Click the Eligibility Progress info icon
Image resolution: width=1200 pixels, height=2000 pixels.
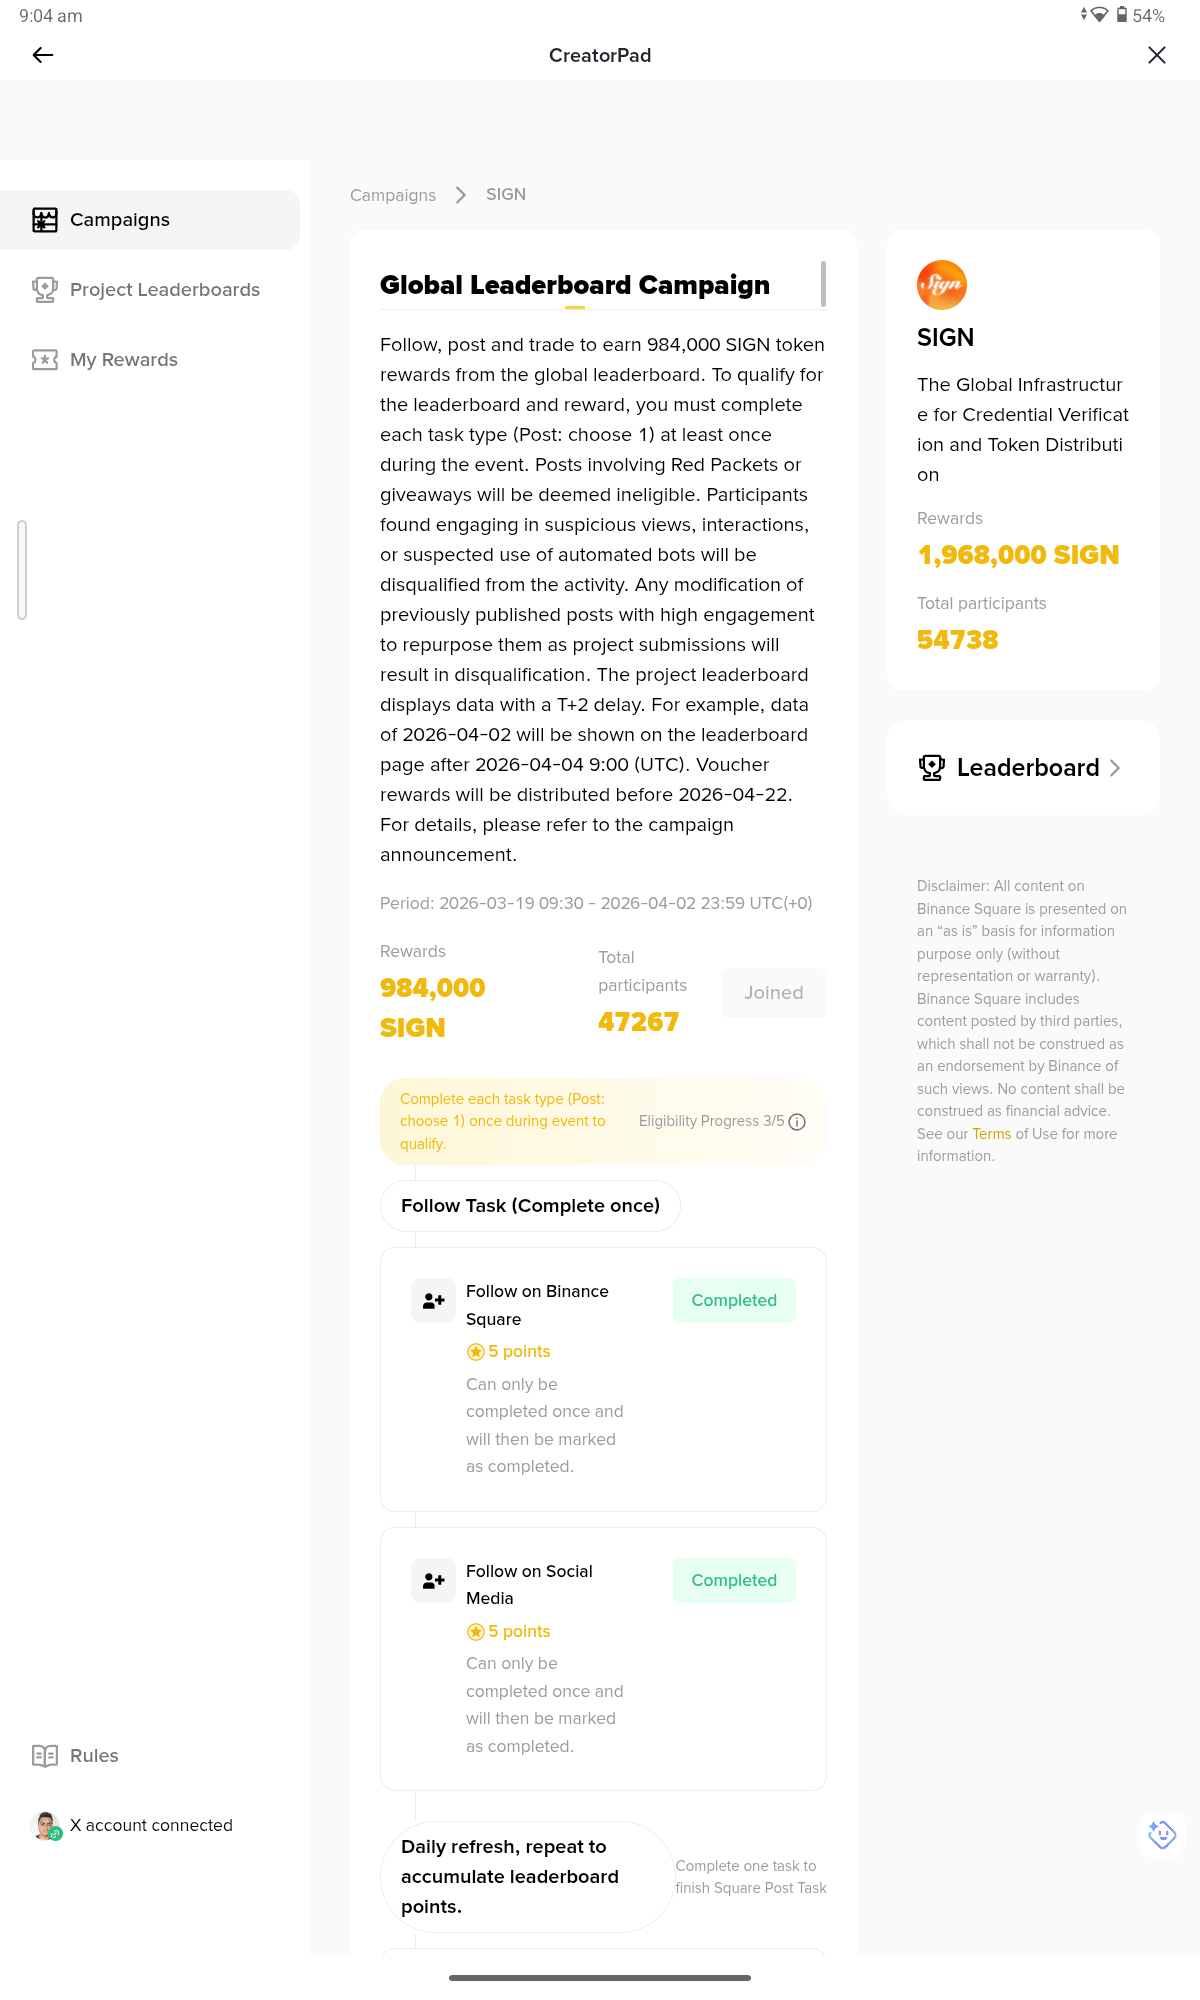797,1122
